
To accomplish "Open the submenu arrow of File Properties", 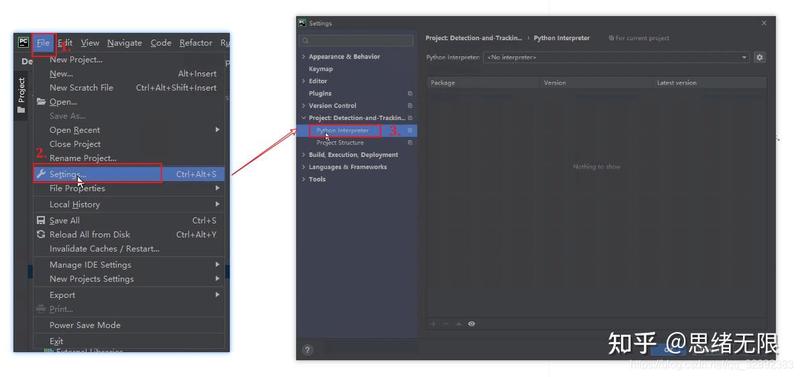I will pyautogui.click(x=217, y=188).
